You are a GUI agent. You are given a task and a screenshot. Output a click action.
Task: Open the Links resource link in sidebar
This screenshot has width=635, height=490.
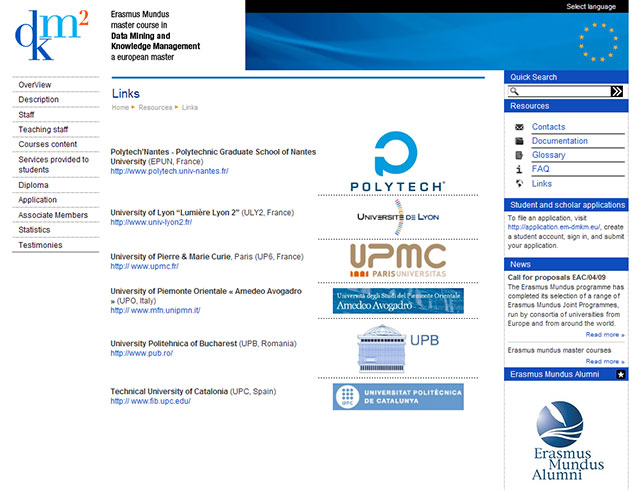pyautogui.click(x=542, y=183)
